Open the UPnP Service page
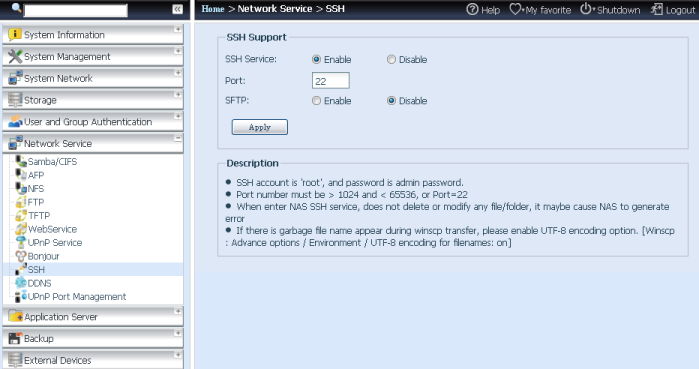The width and height of the screenshot is (699, 369). pos(55,243)
